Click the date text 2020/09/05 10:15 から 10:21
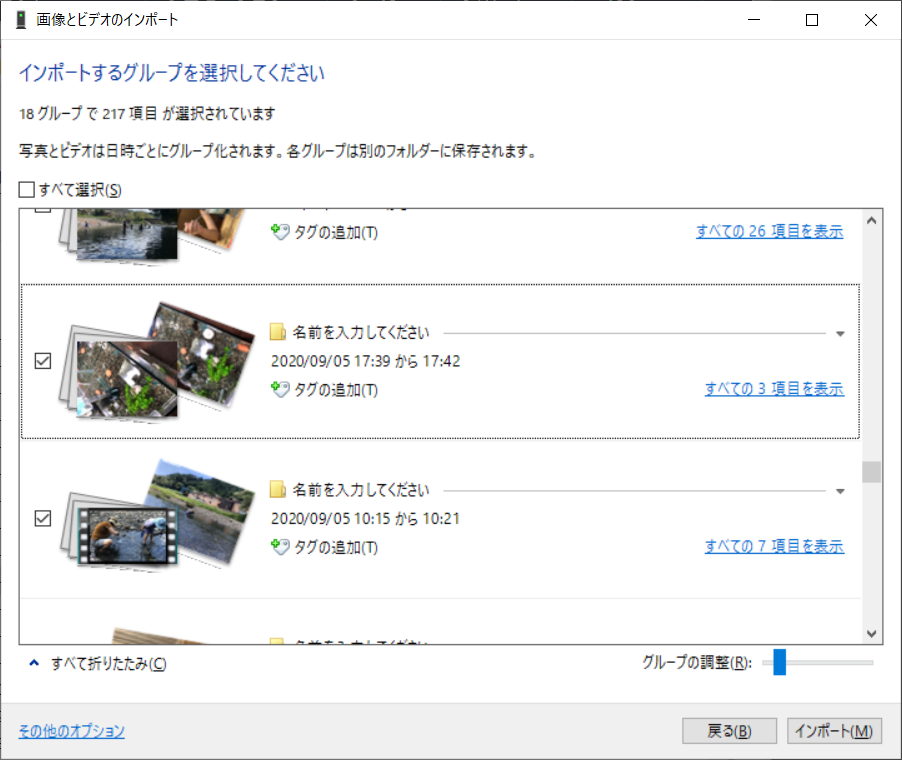The height and width of the screenshot is (760, 902). [x=365, y=519]
